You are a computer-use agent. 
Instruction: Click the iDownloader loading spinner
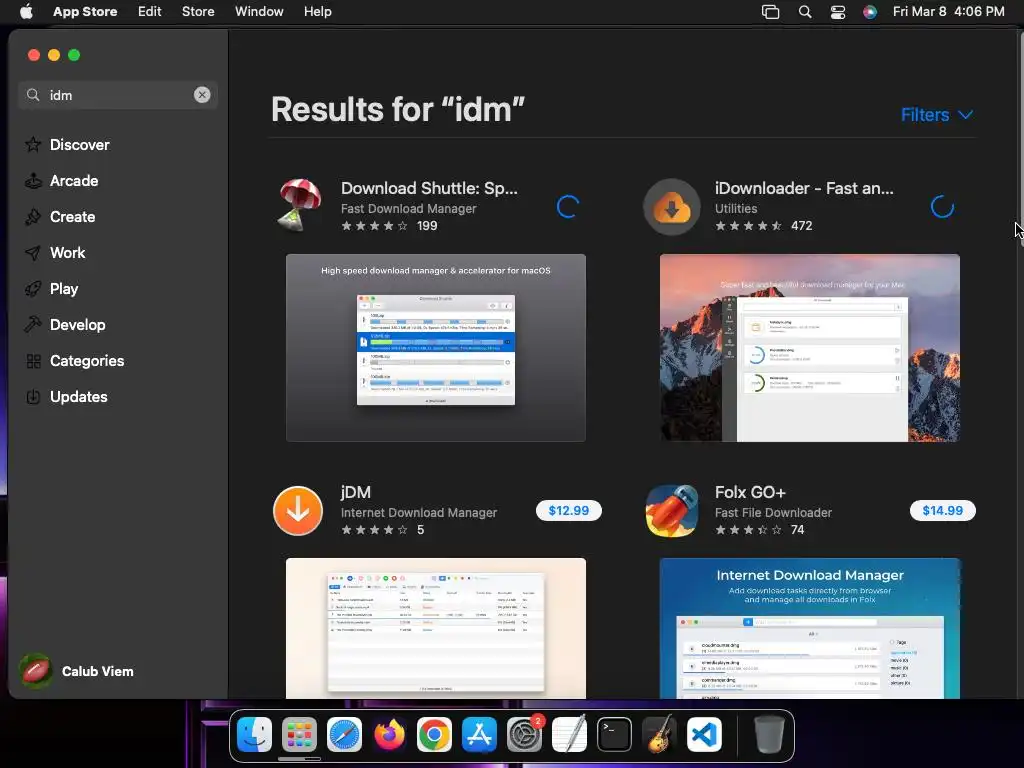(x=942, y=207)
